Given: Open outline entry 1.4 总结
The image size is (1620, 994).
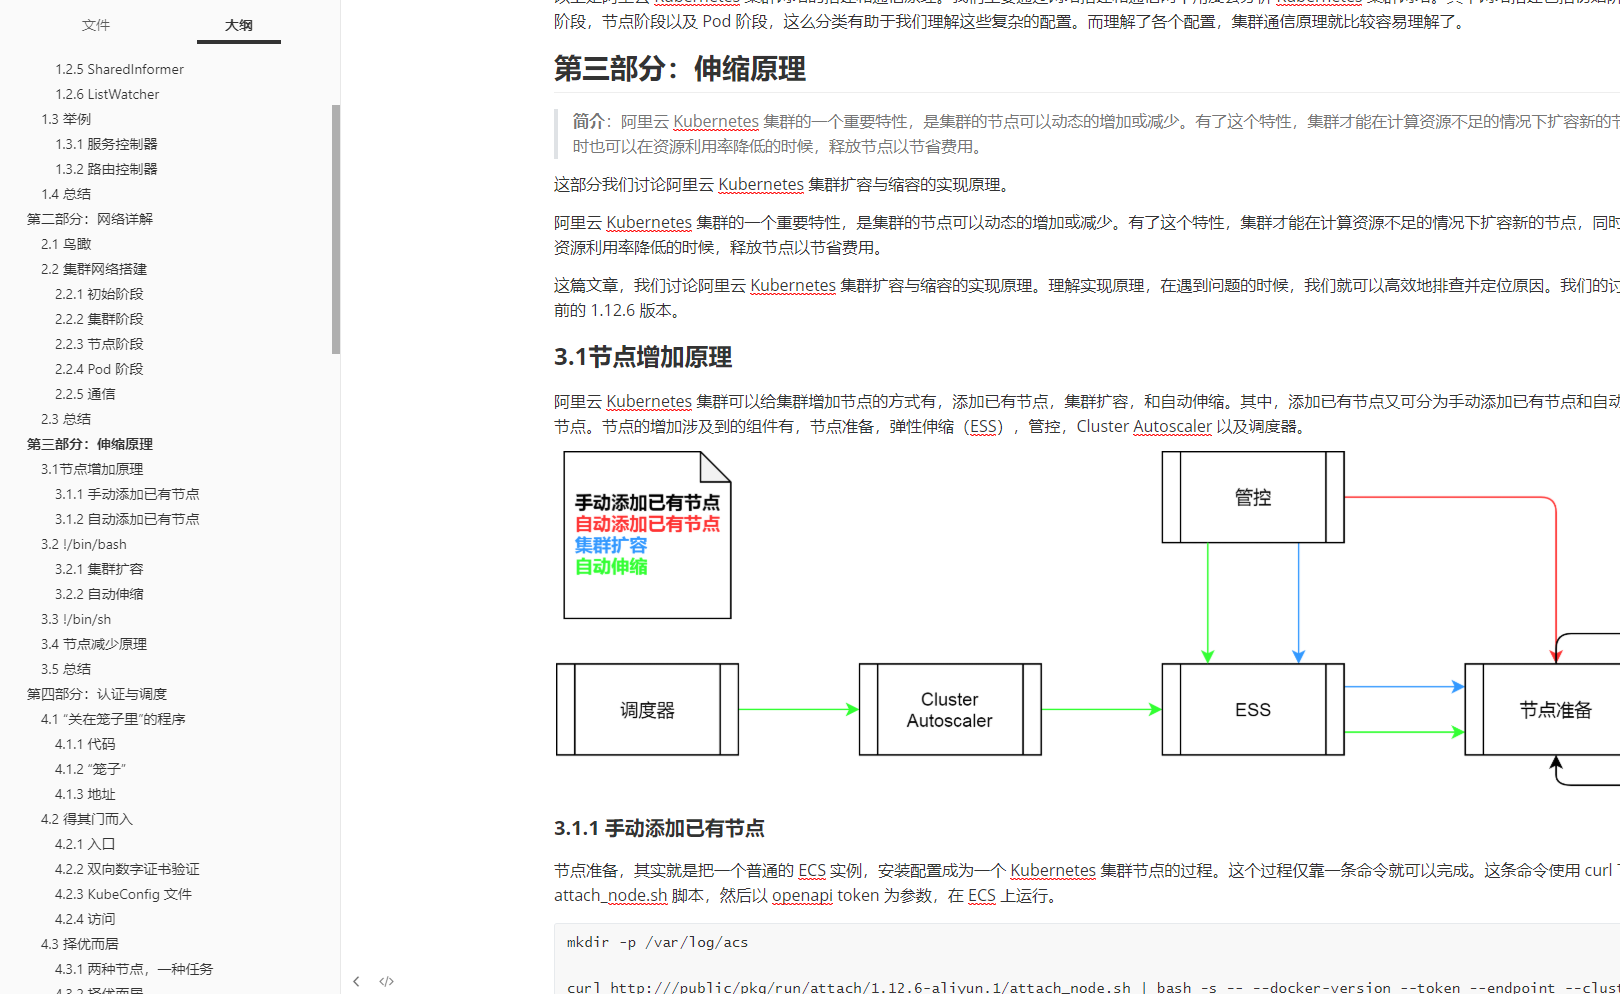Looking at the screenshot, I should [66, 194].
